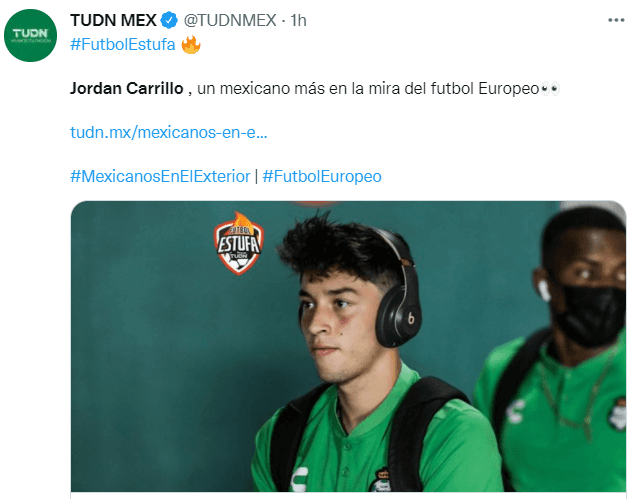Open the three-dot more options menu

616,20
